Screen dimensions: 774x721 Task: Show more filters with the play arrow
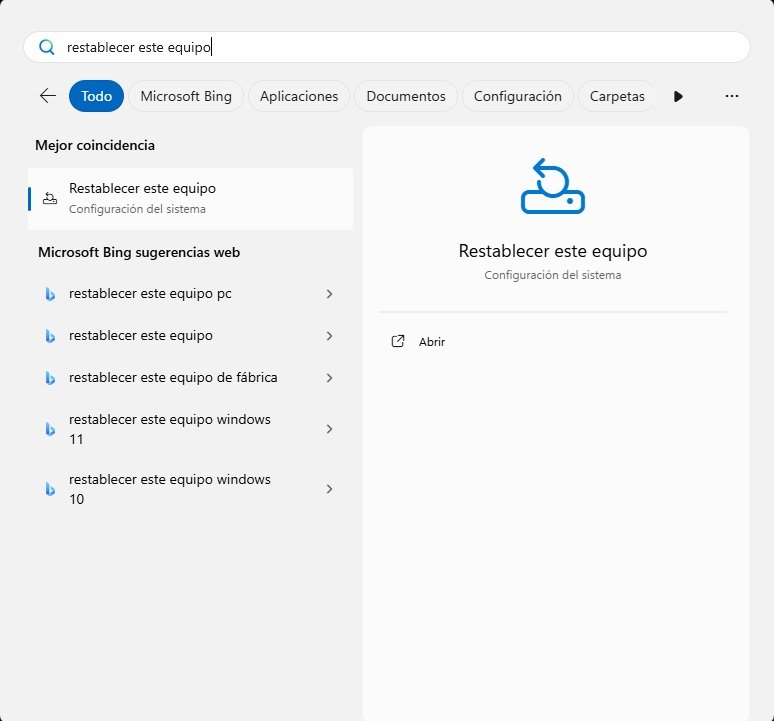[678, 96]
